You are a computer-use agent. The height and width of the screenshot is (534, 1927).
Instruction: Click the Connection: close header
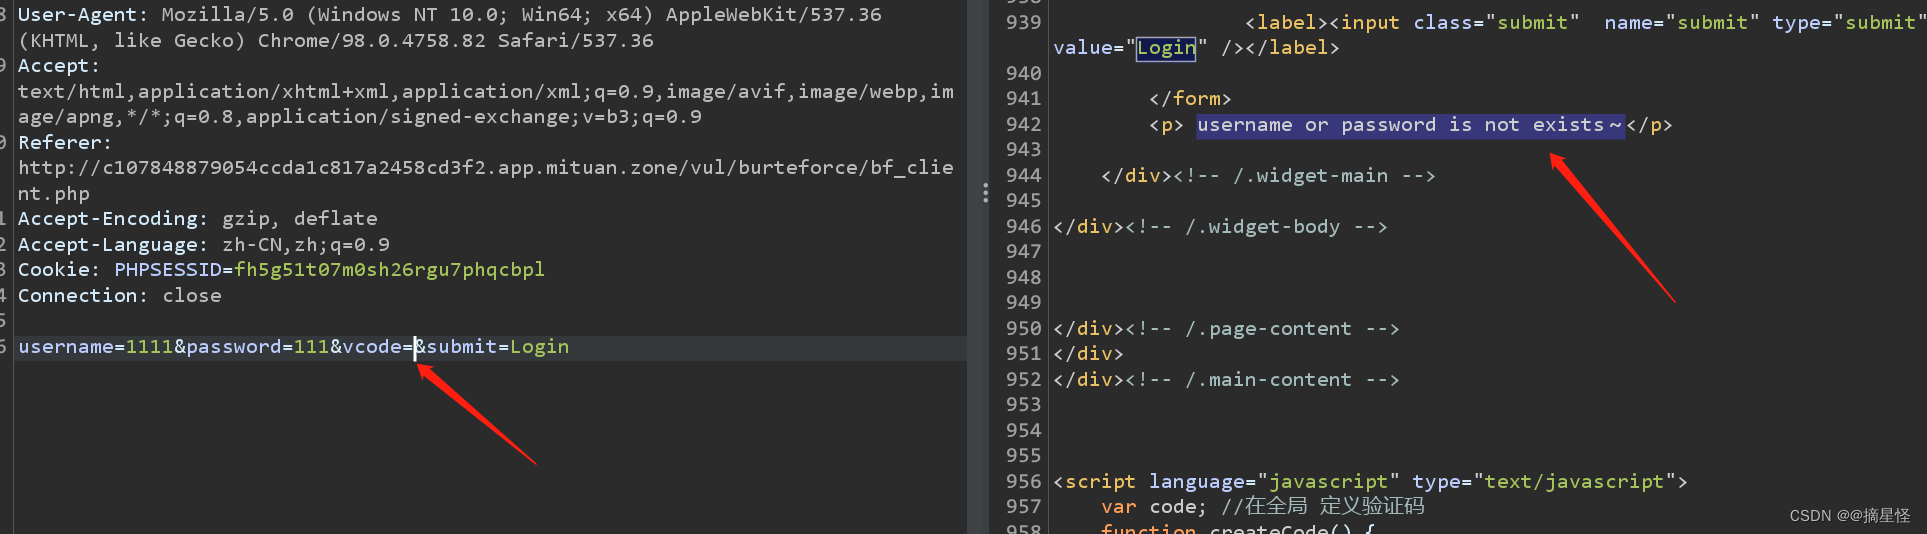pyautogui.click(x=120, y=296)
